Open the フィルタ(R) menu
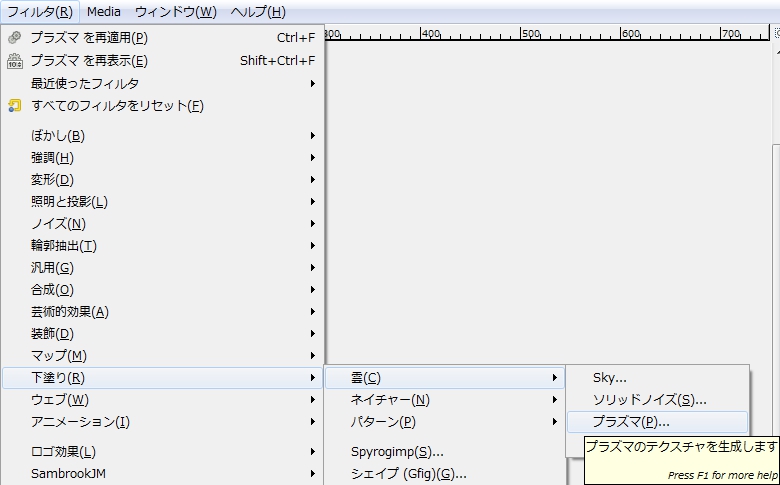 [x=40, y=11]
